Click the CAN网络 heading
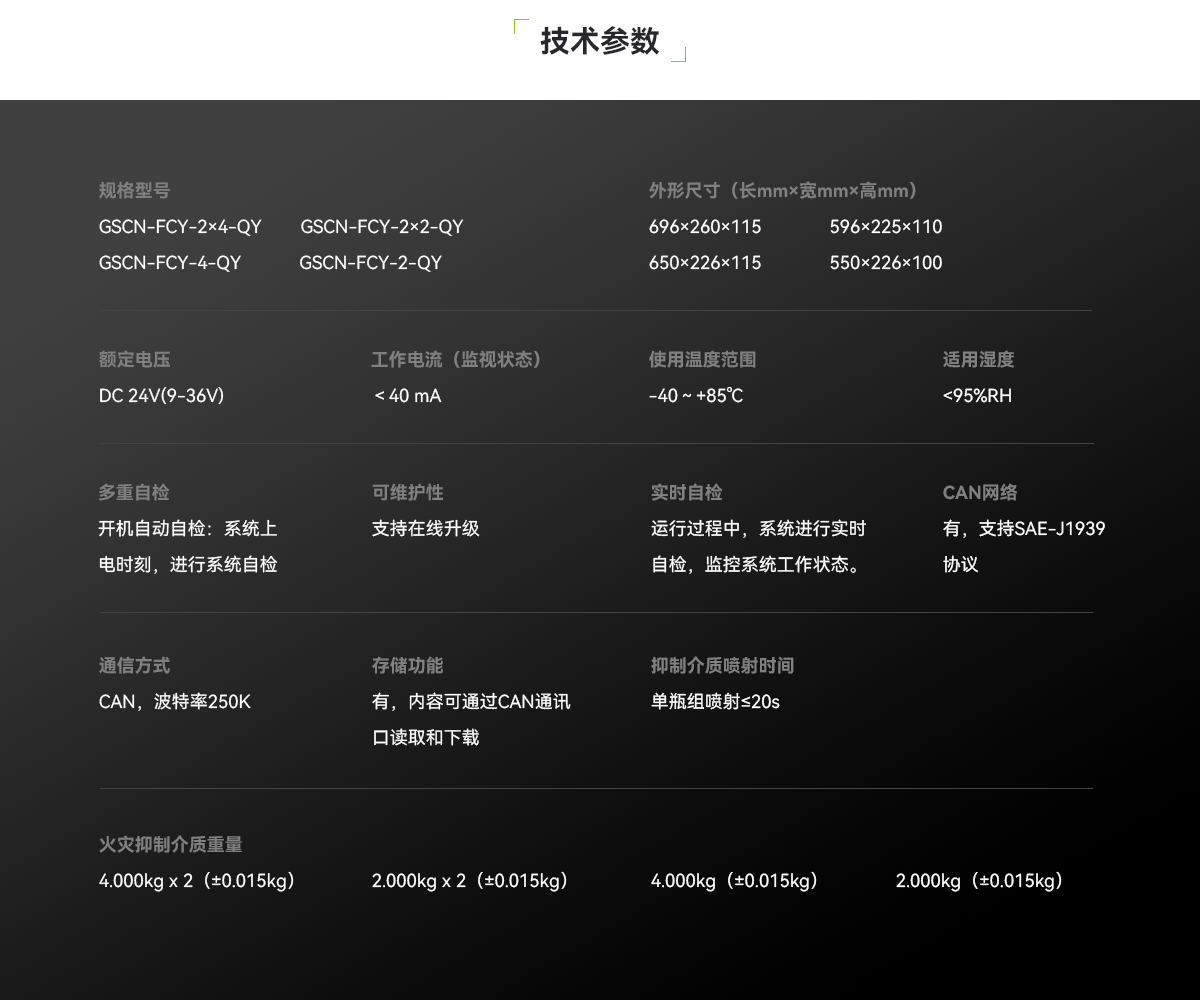Screen dimensions: 1200x1000 click(x=981, y=493)
